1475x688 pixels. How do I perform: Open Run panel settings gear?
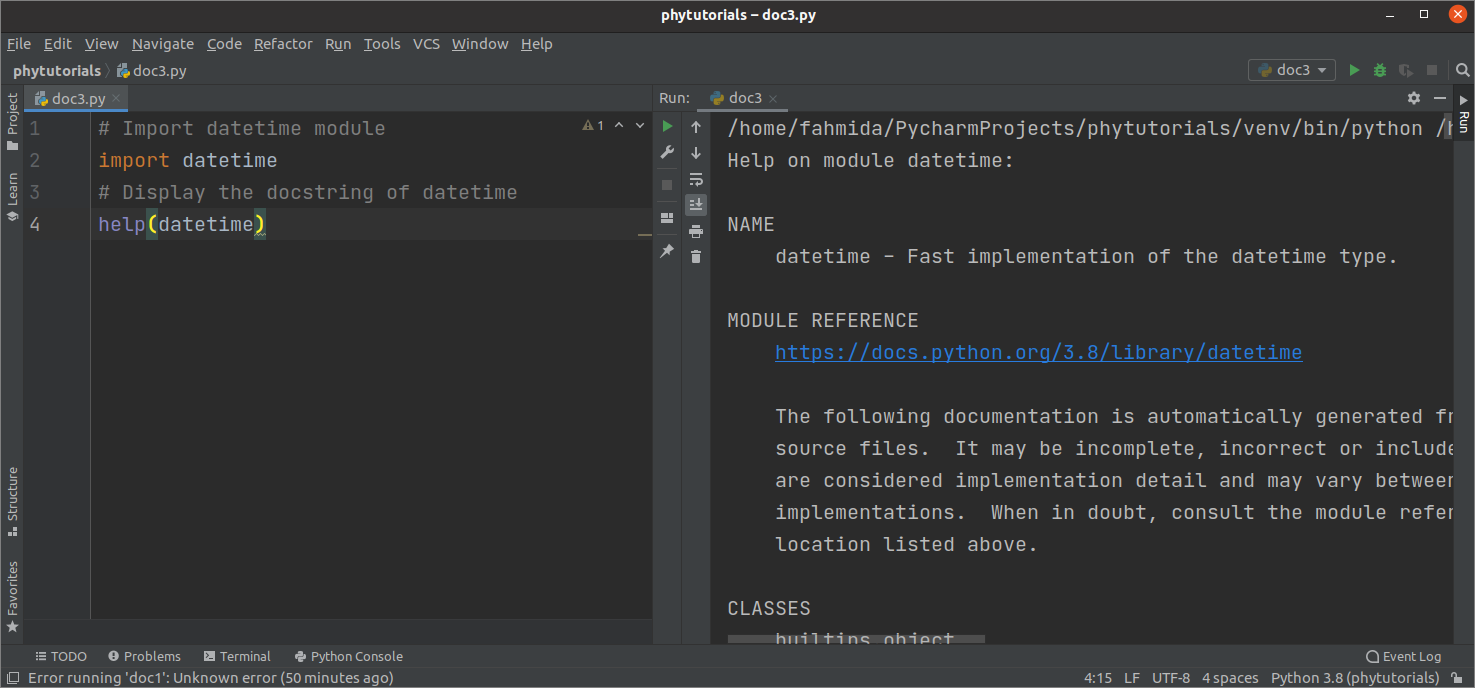pyautogui.click(x=1413, y=98)
